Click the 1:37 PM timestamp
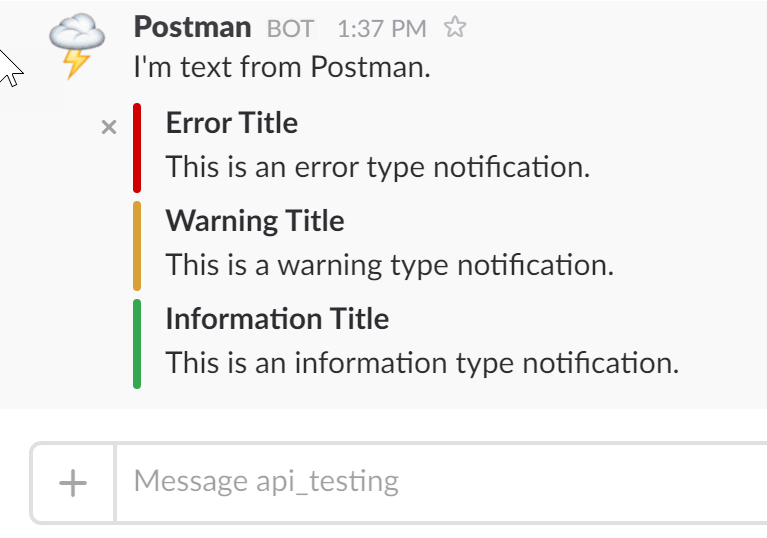 [381, 29]
